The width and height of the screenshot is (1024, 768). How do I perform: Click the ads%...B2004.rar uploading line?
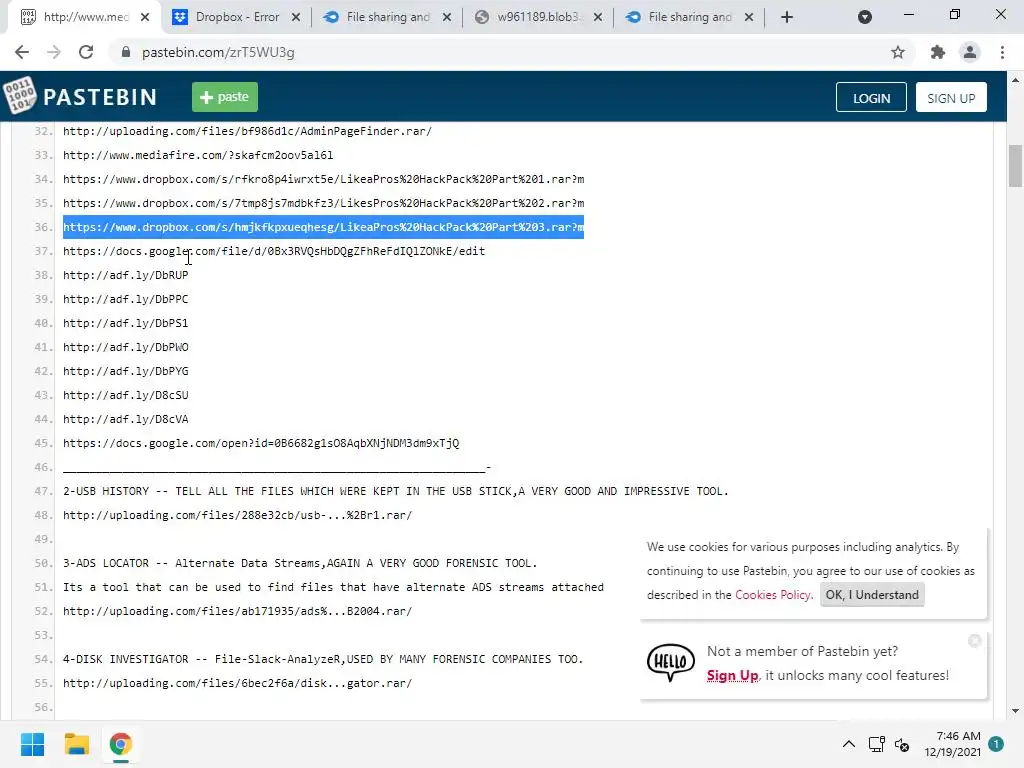coord(237,611)
